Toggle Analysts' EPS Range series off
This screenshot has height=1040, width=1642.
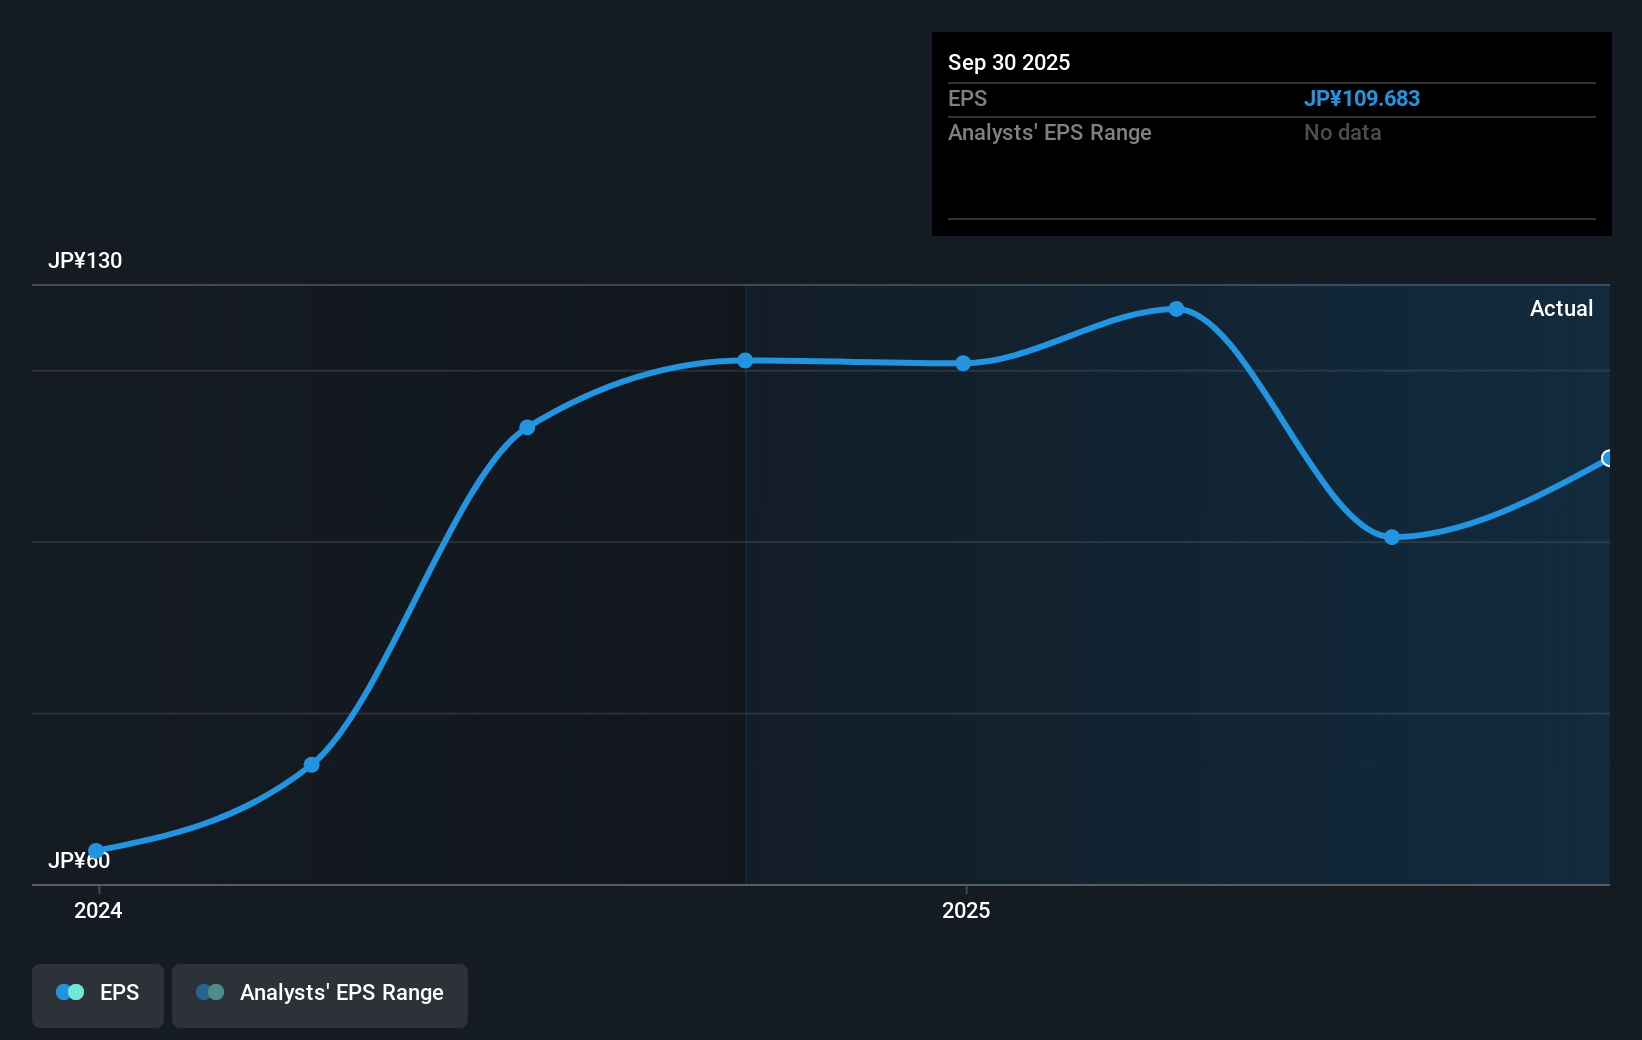point(320,995)
